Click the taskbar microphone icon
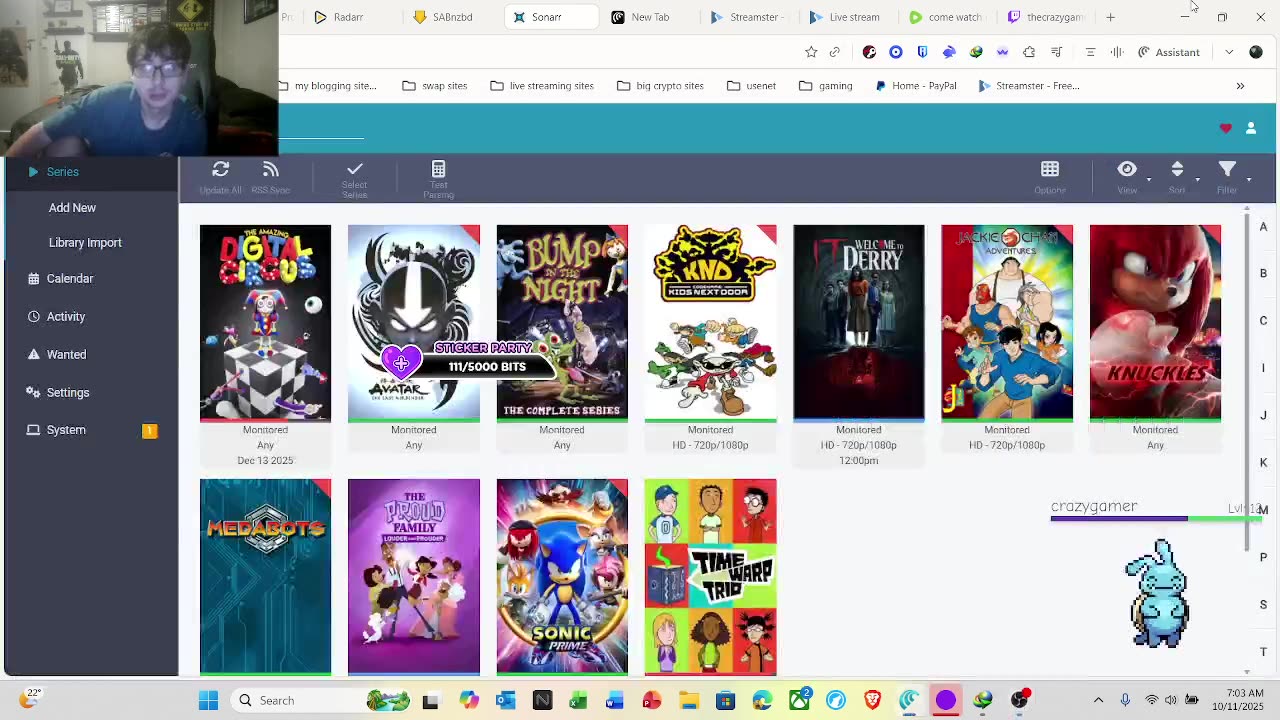The height and width of the screenshot is (720, 1280). click(1125, 700)
